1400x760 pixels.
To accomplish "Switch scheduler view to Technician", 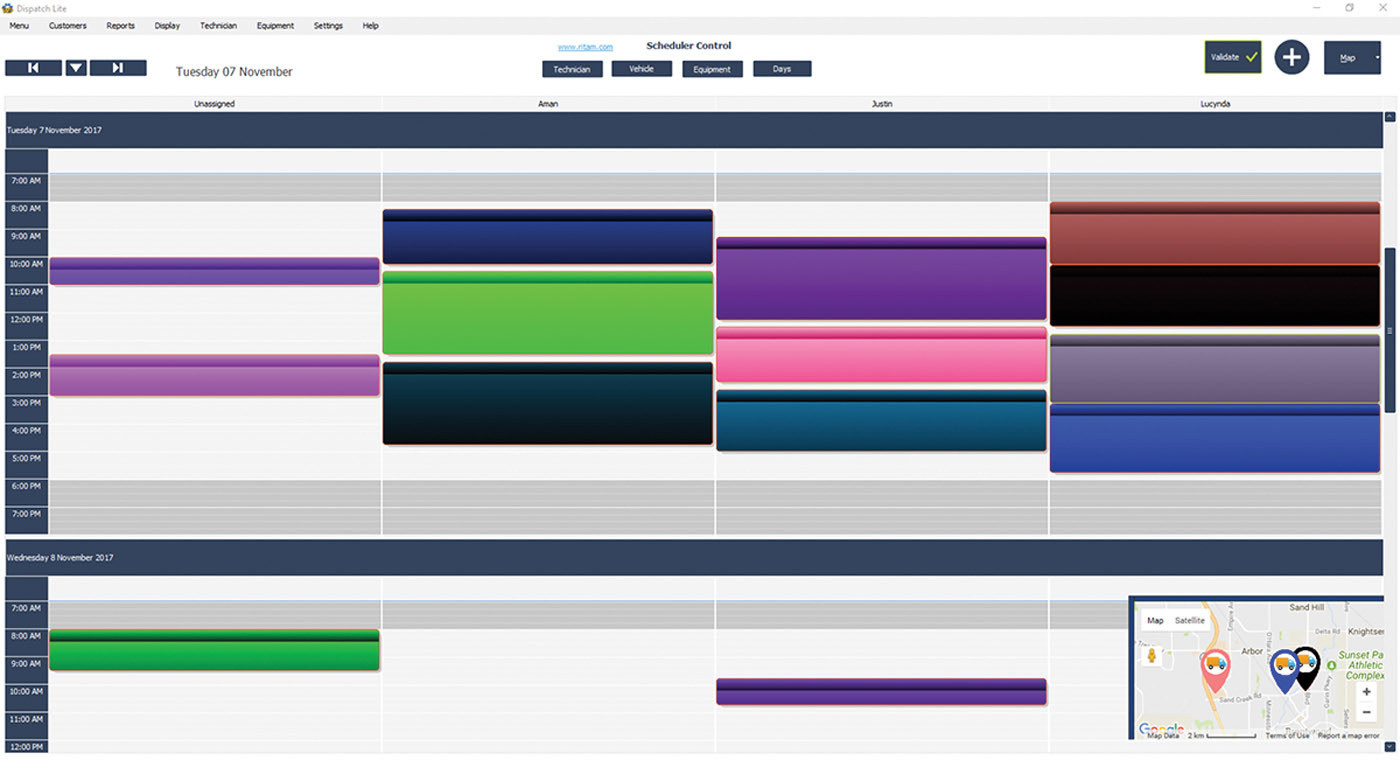I will pos(572,69).
